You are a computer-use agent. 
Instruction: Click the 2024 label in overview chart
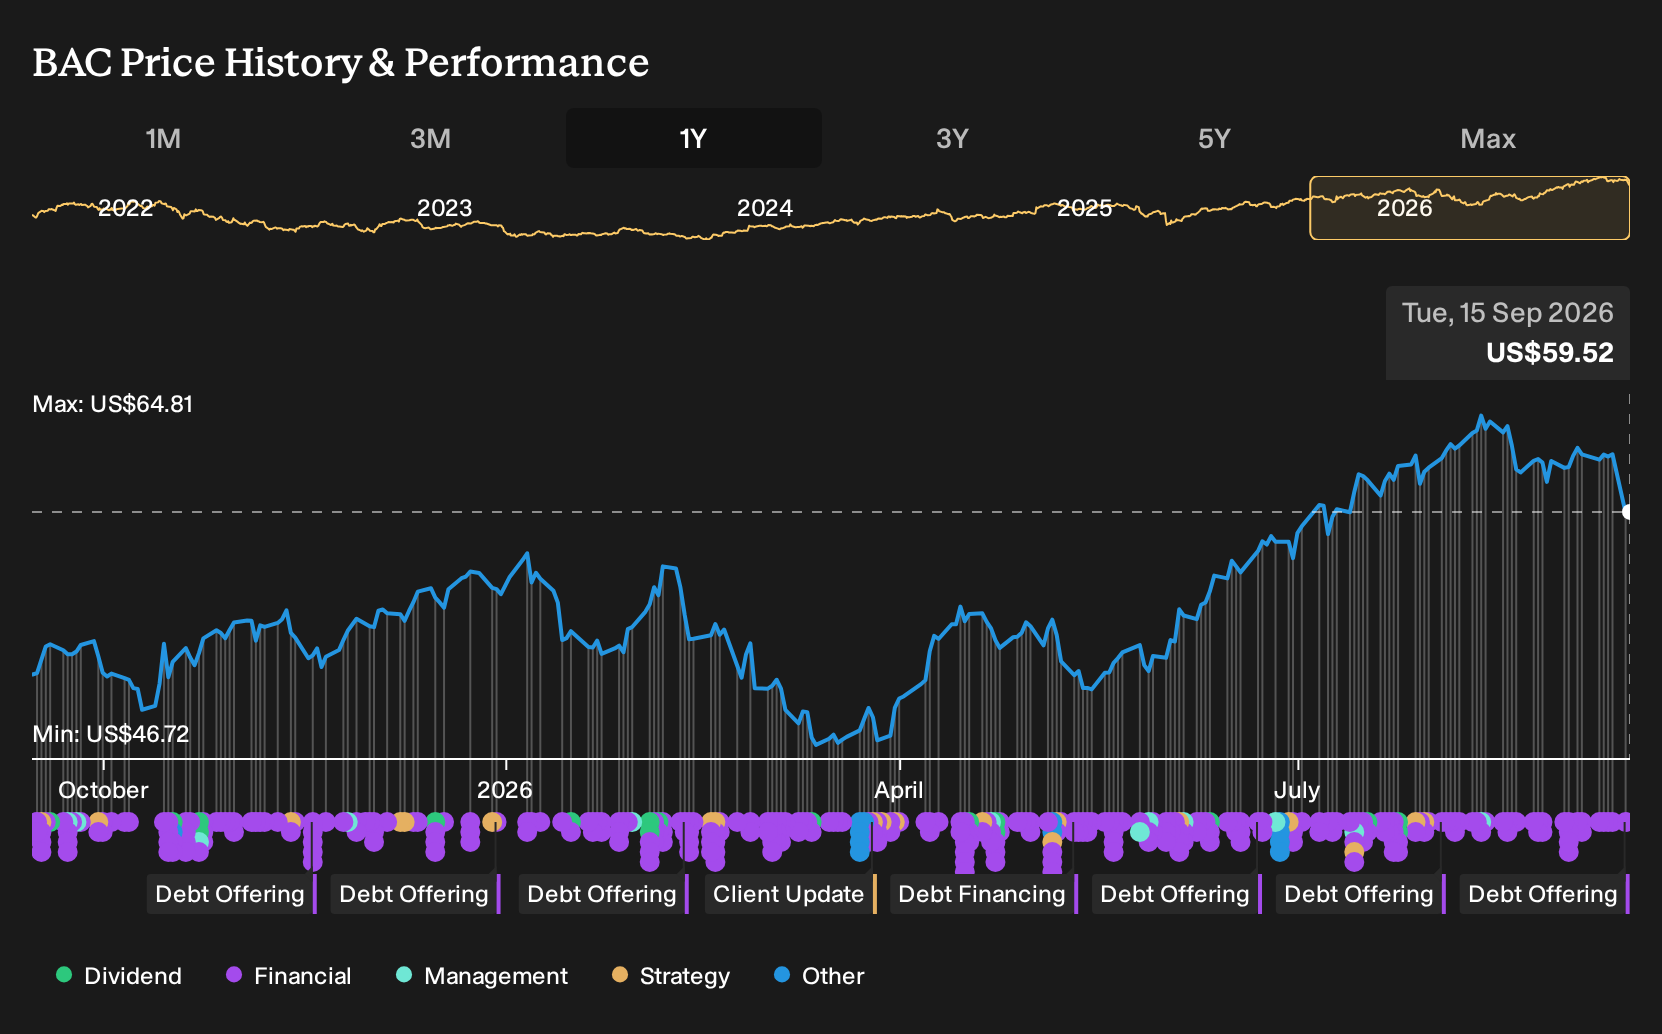point(764,208)
